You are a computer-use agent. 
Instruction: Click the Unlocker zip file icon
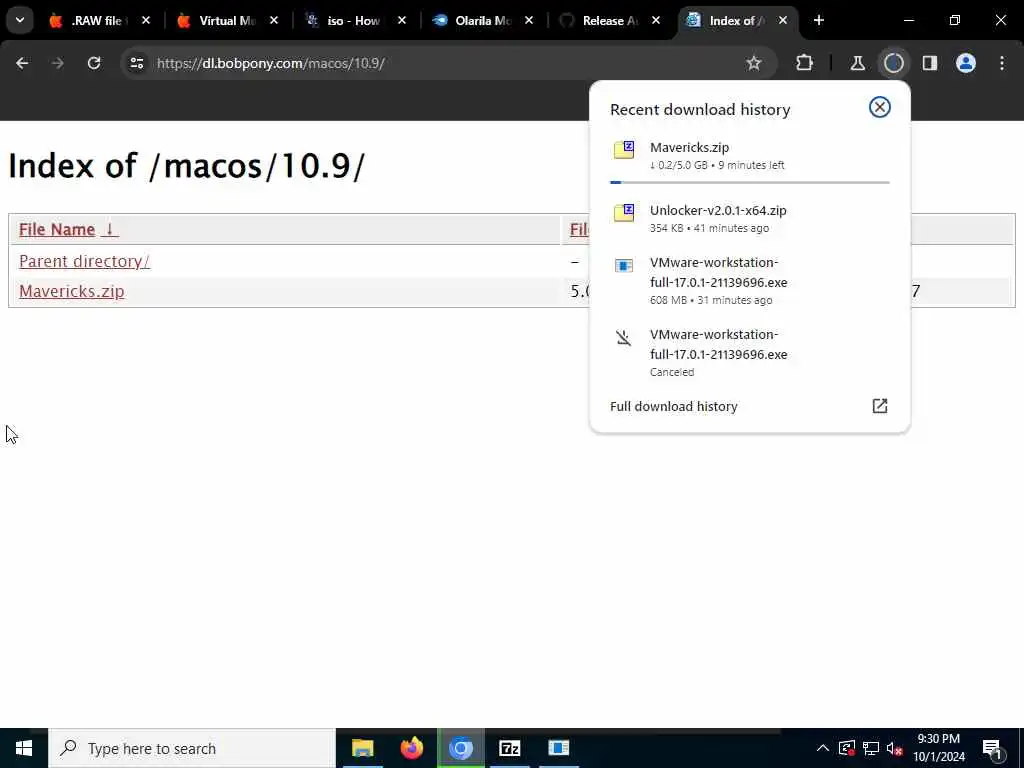pos(624,212)
